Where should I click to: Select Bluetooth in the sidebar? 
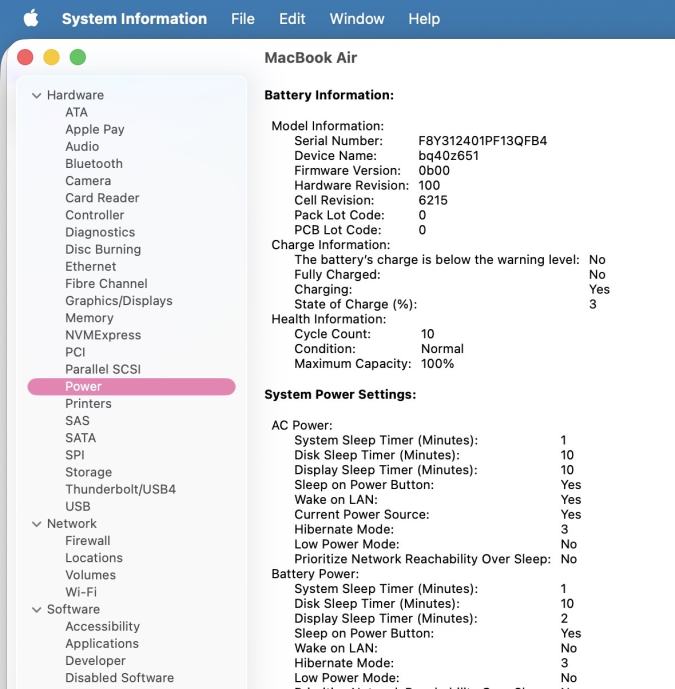(94, 164)
